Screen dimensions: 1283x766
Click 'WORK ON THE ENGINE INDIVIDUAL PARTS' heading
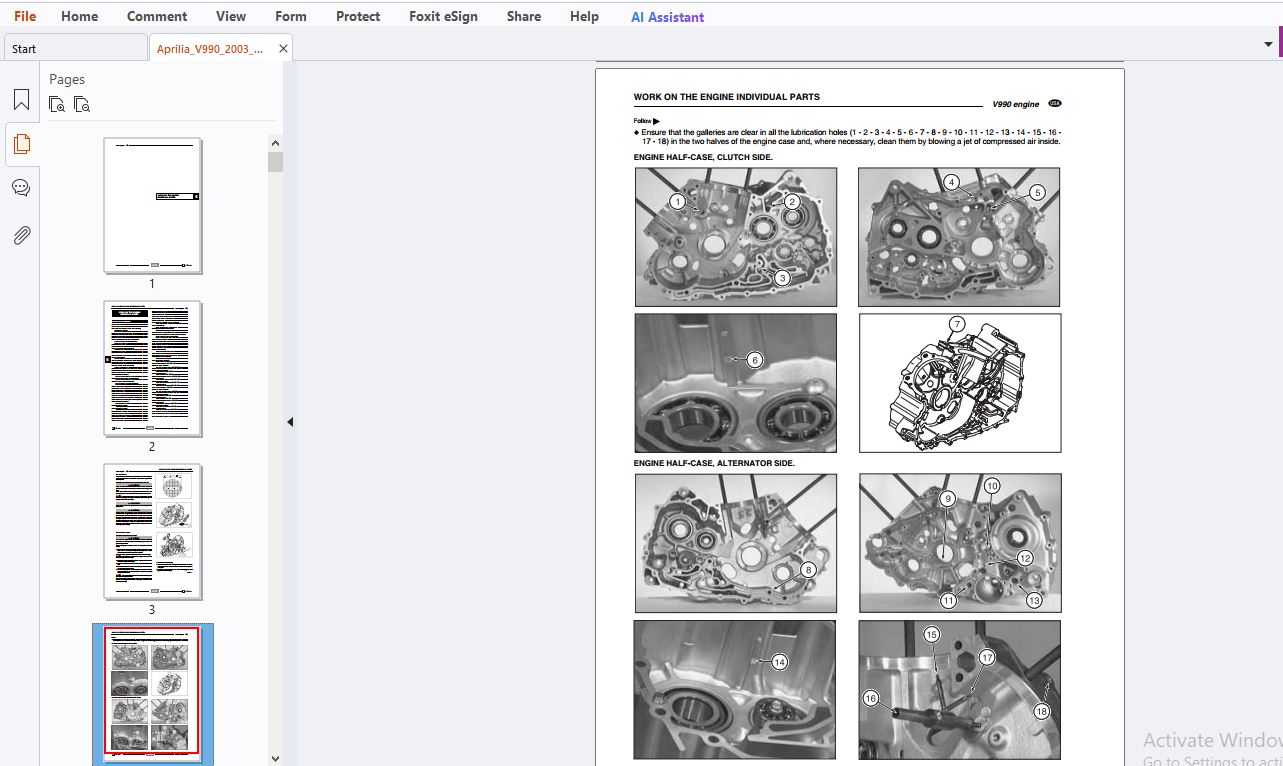[726, 97]
